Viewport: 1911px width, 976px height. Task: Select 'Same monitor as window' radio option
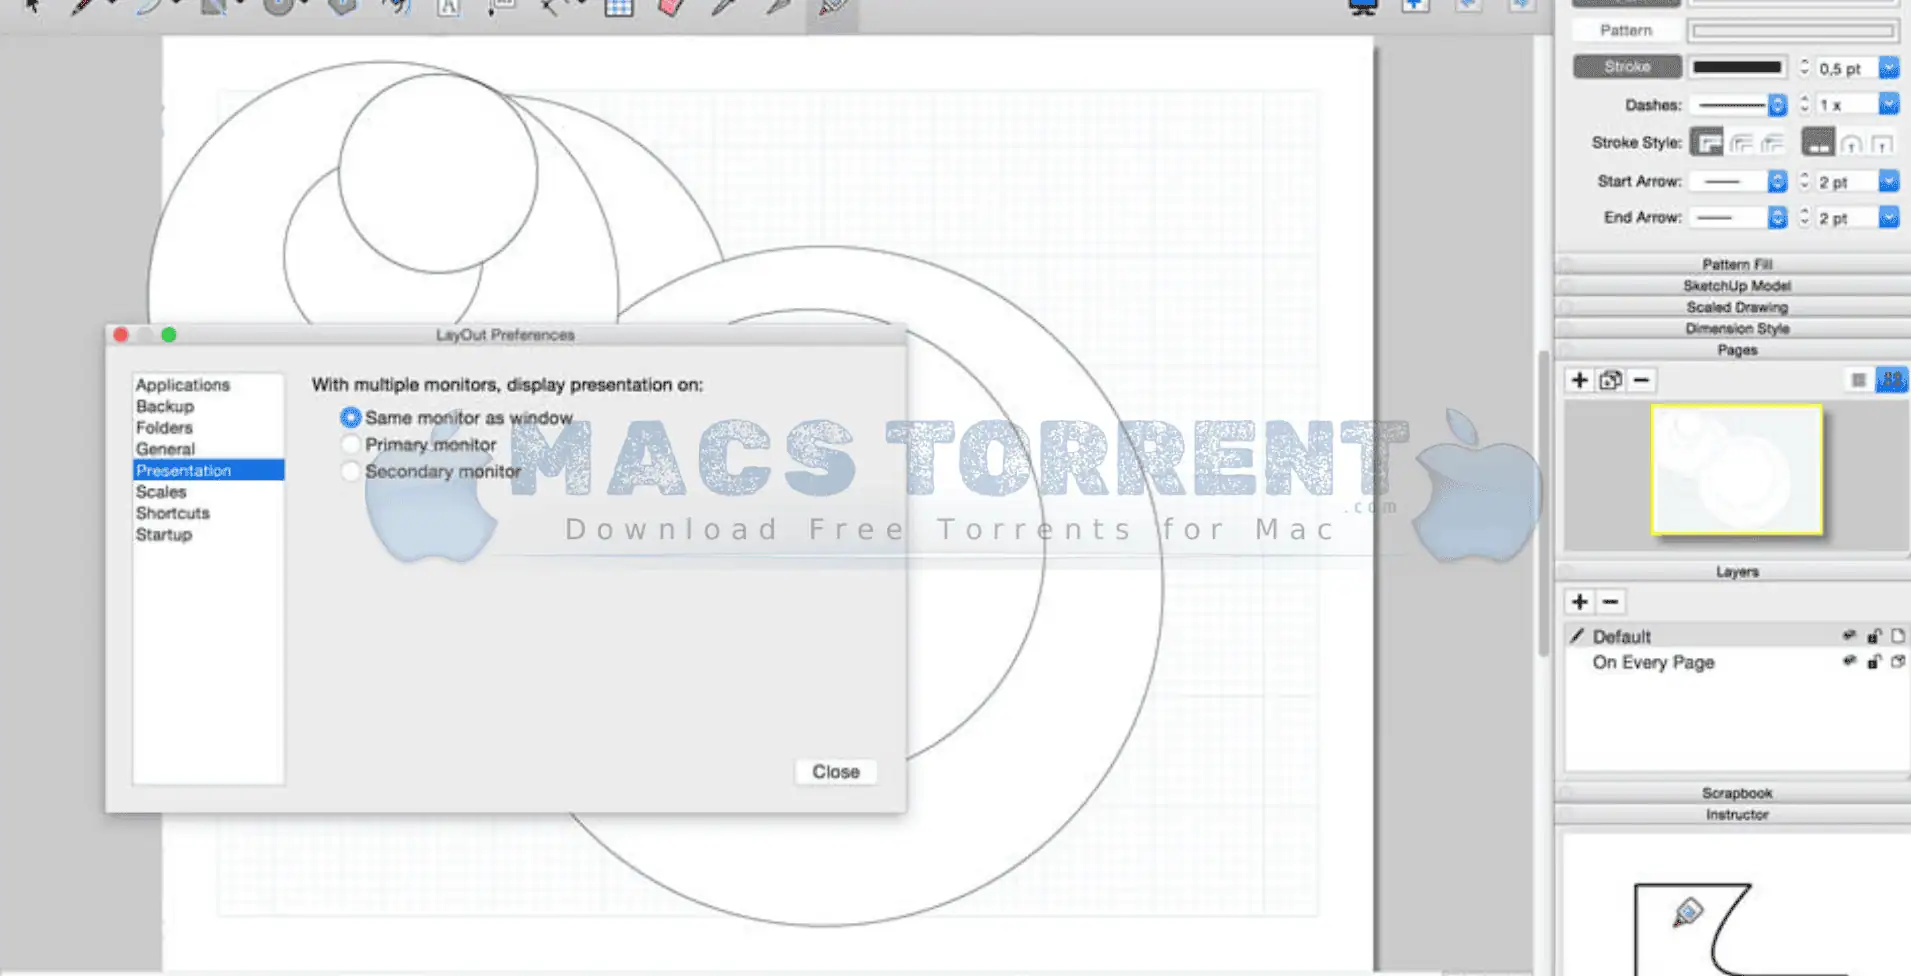[350, 417]
